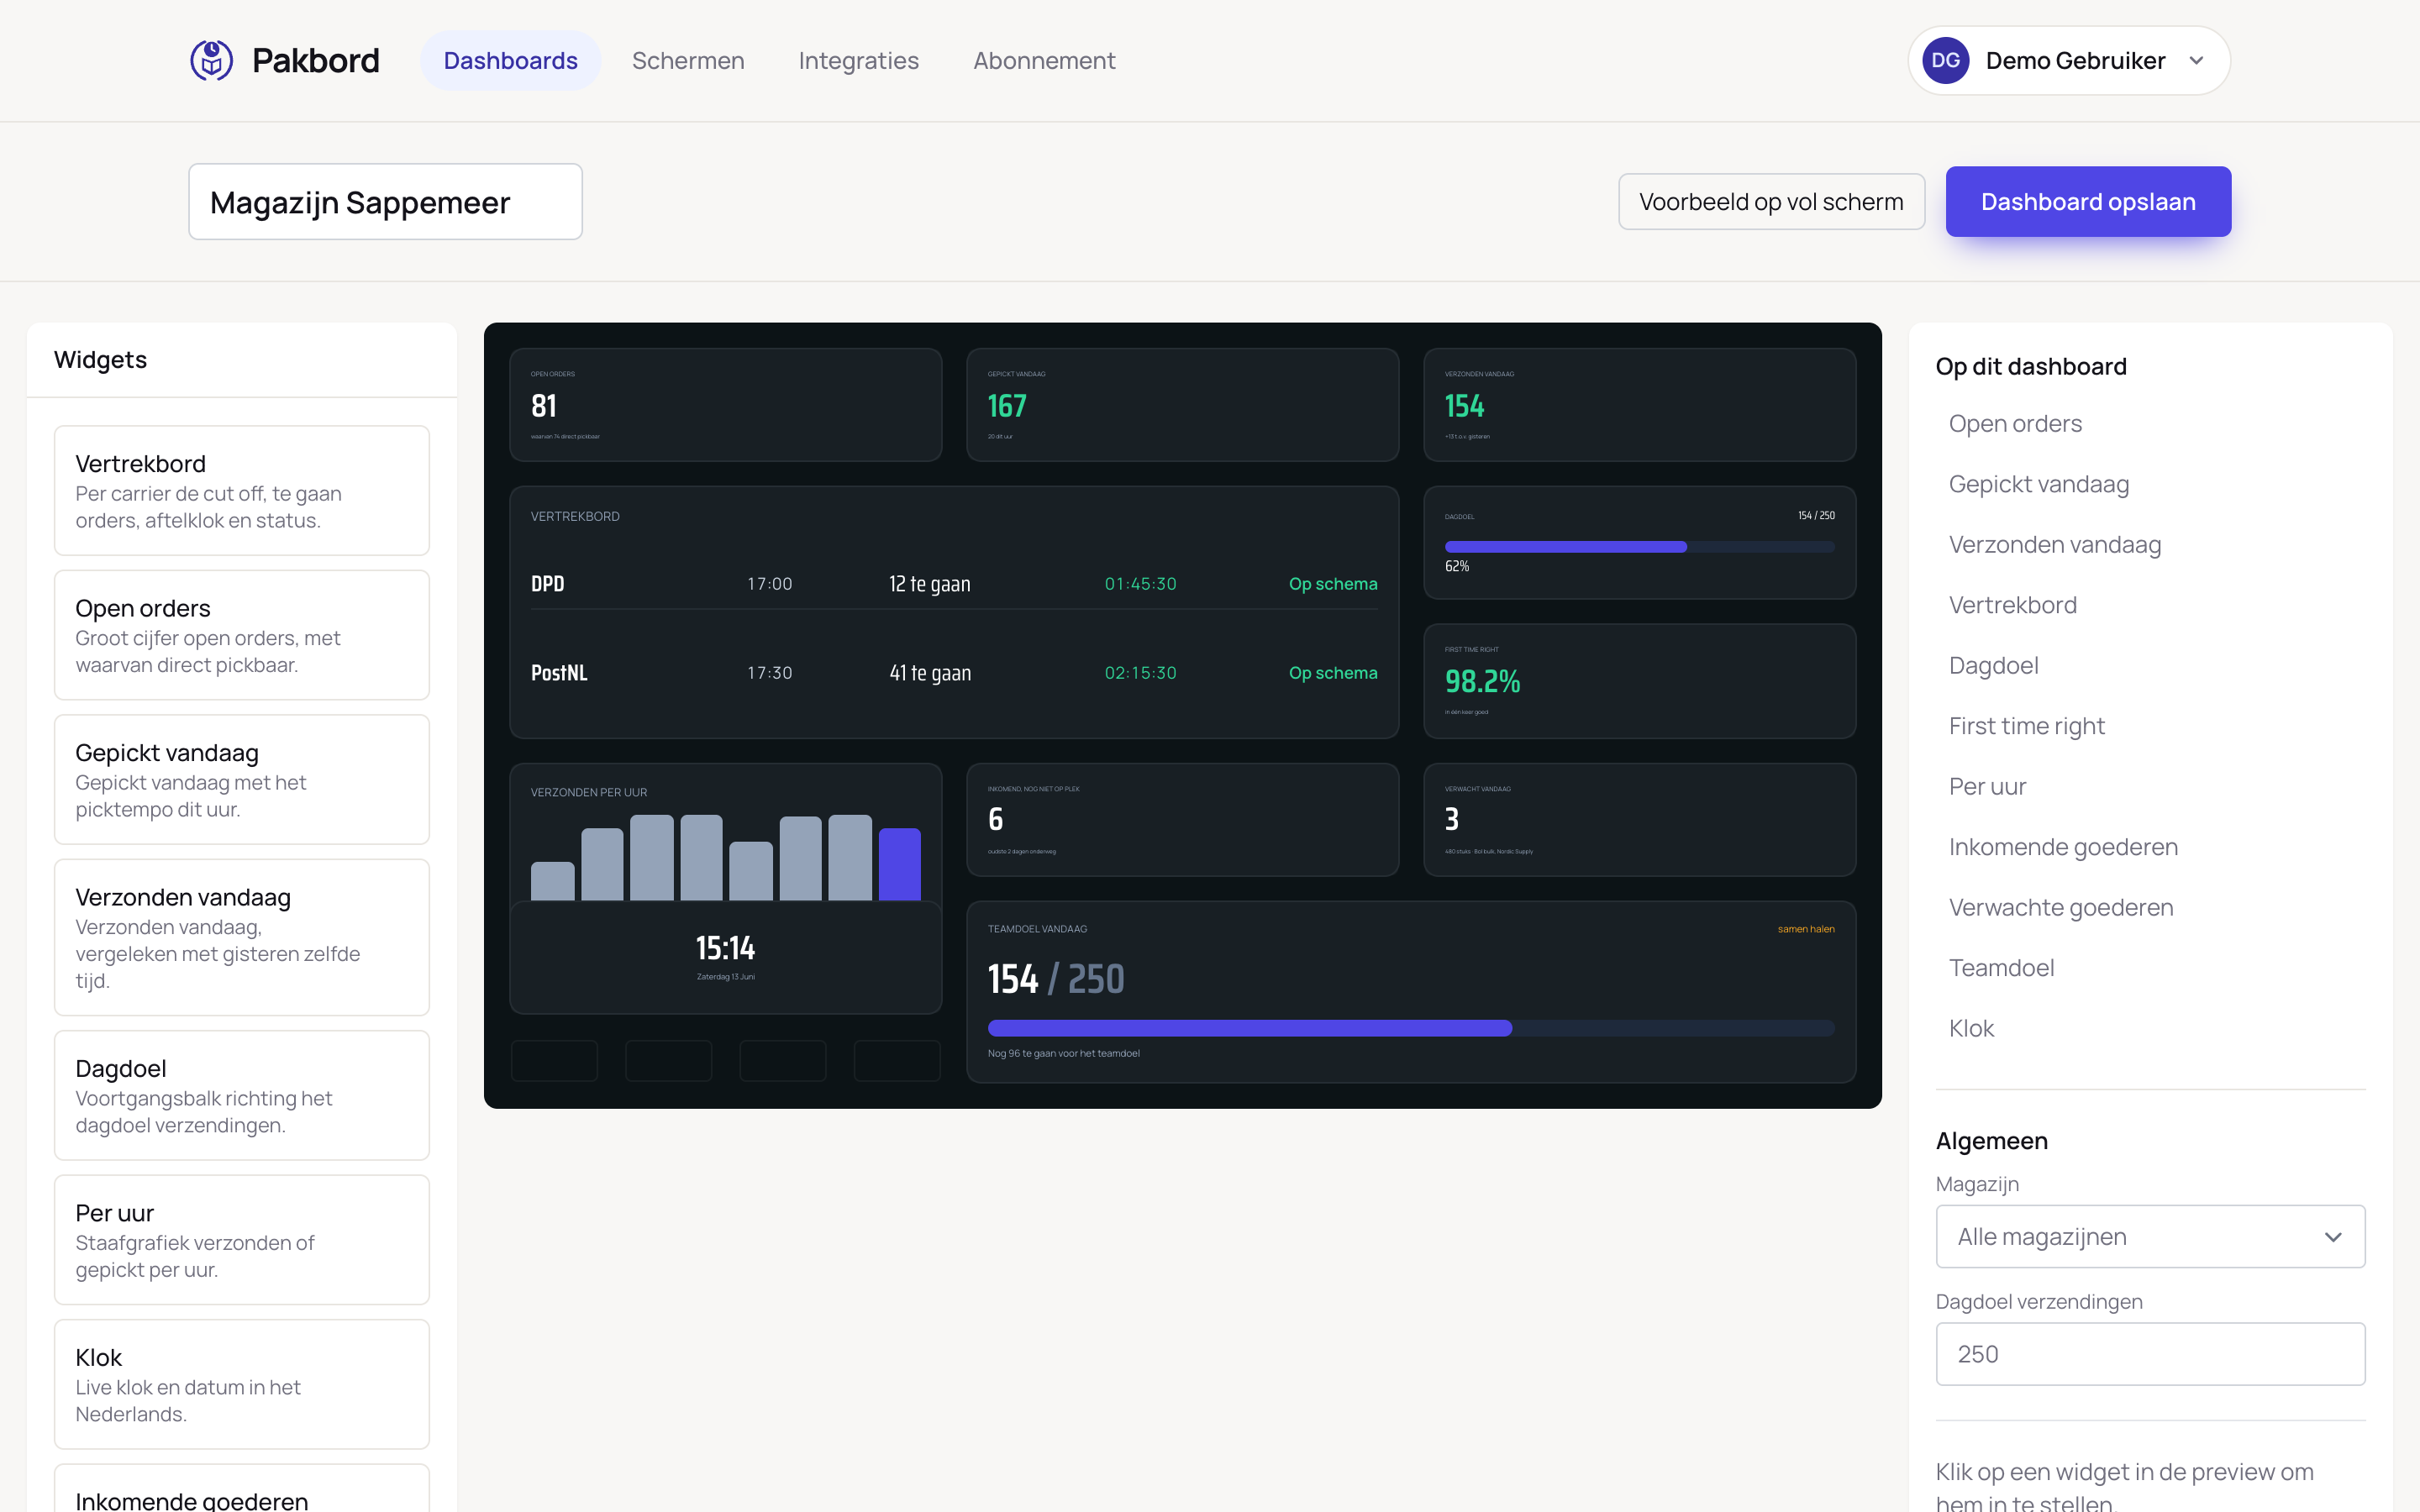This screenshot has height=1512, width=2420.
Task: Click the Dagdoel verzendingen input showing 250
Action: pyautogui.click(x=2150, y=1353)
